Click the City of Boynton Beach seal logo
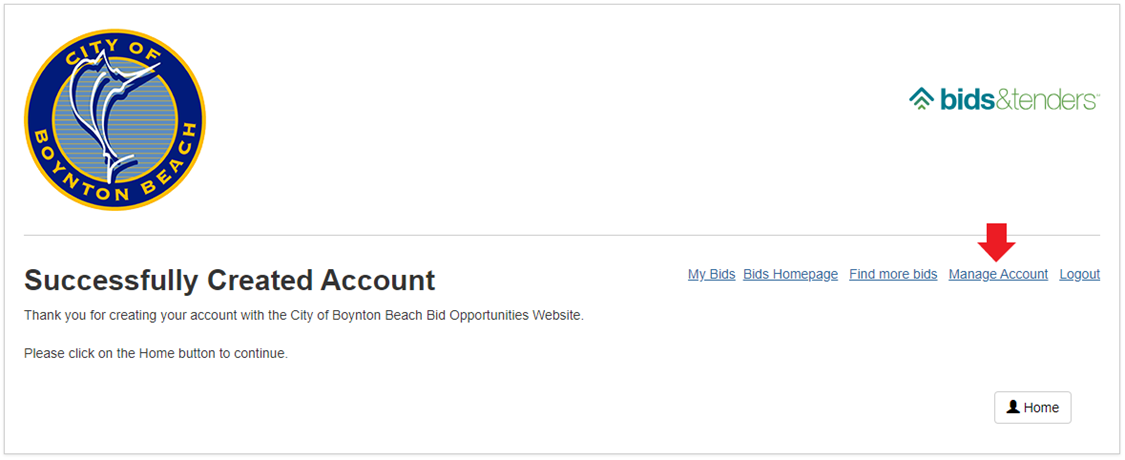The width and height of the screenshot is (1125, 460). [115, 120]
